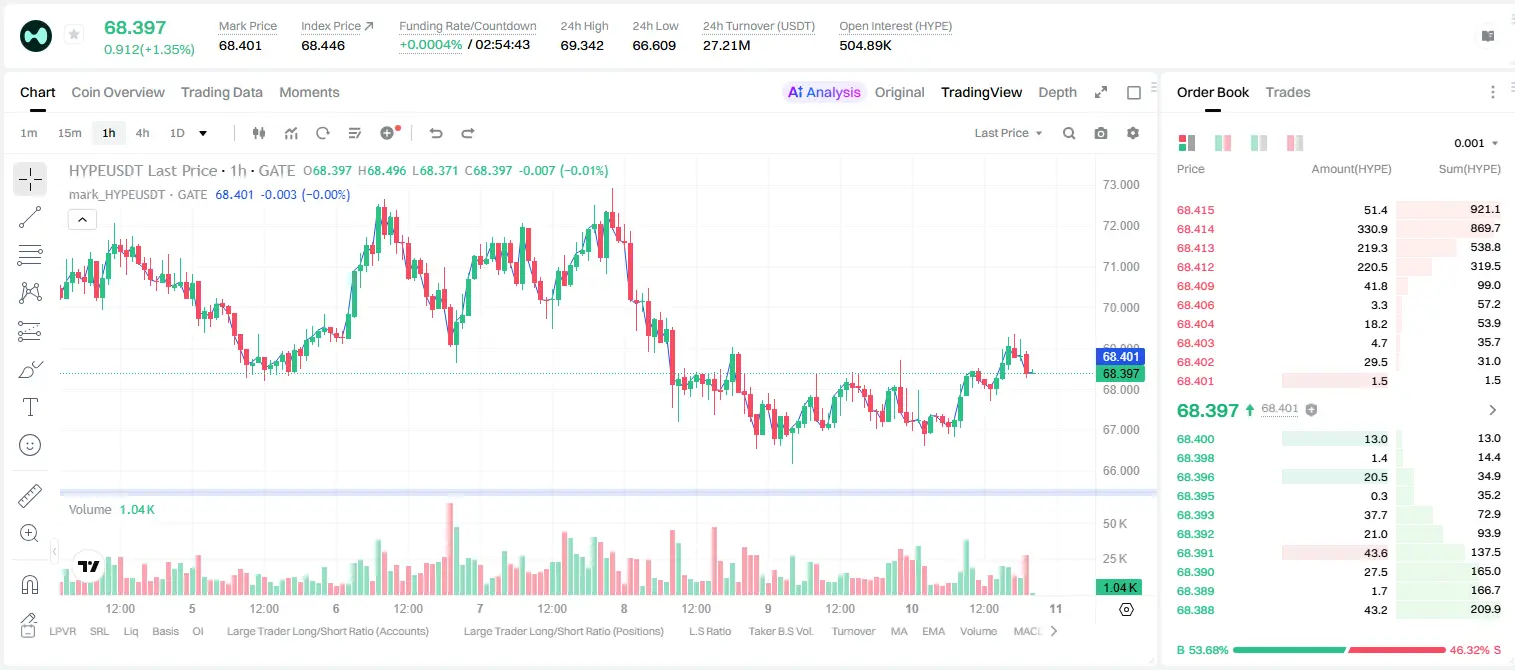The width and height of the screenshot is (1515, 670).
Task: Click the chart and volume pane divider
Action: click(608, 492)
